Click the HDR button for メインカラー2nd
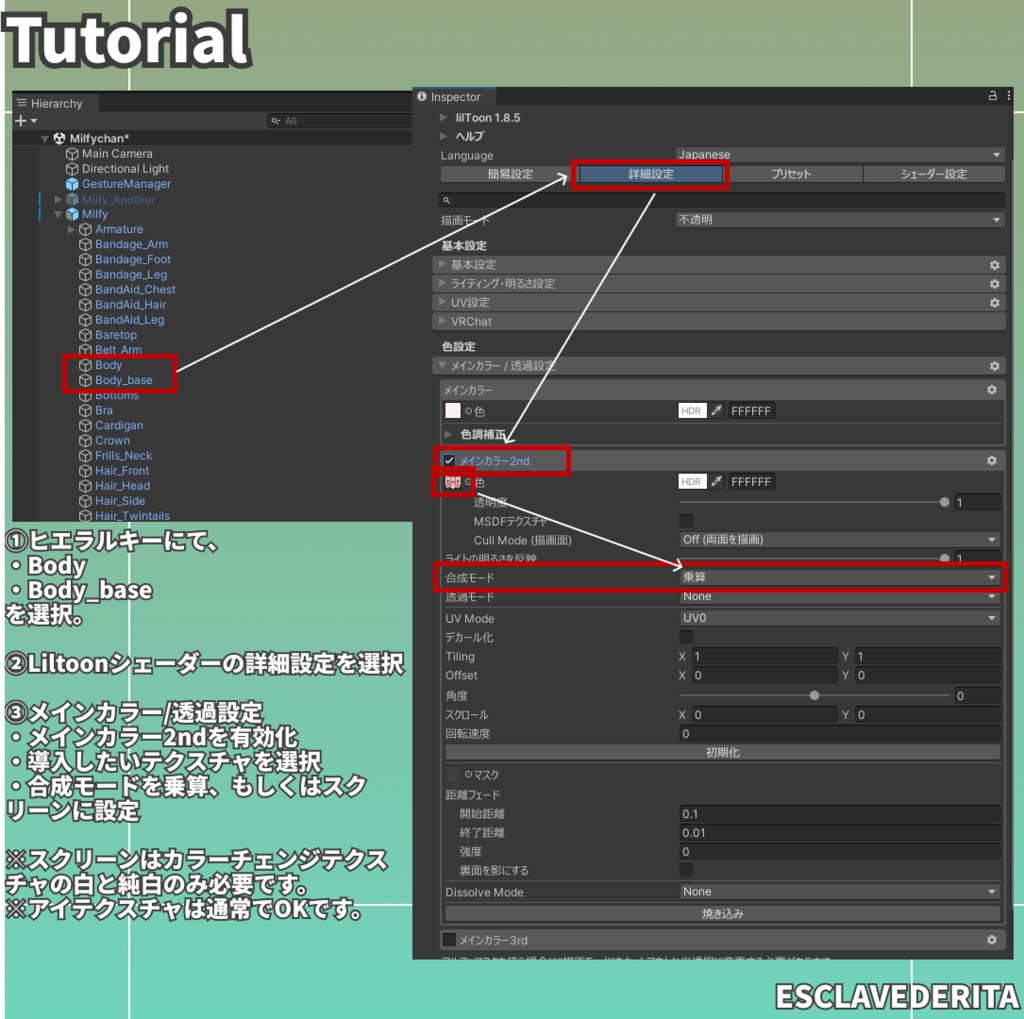Viewport: 1024px width, 1019px height. 692,482
